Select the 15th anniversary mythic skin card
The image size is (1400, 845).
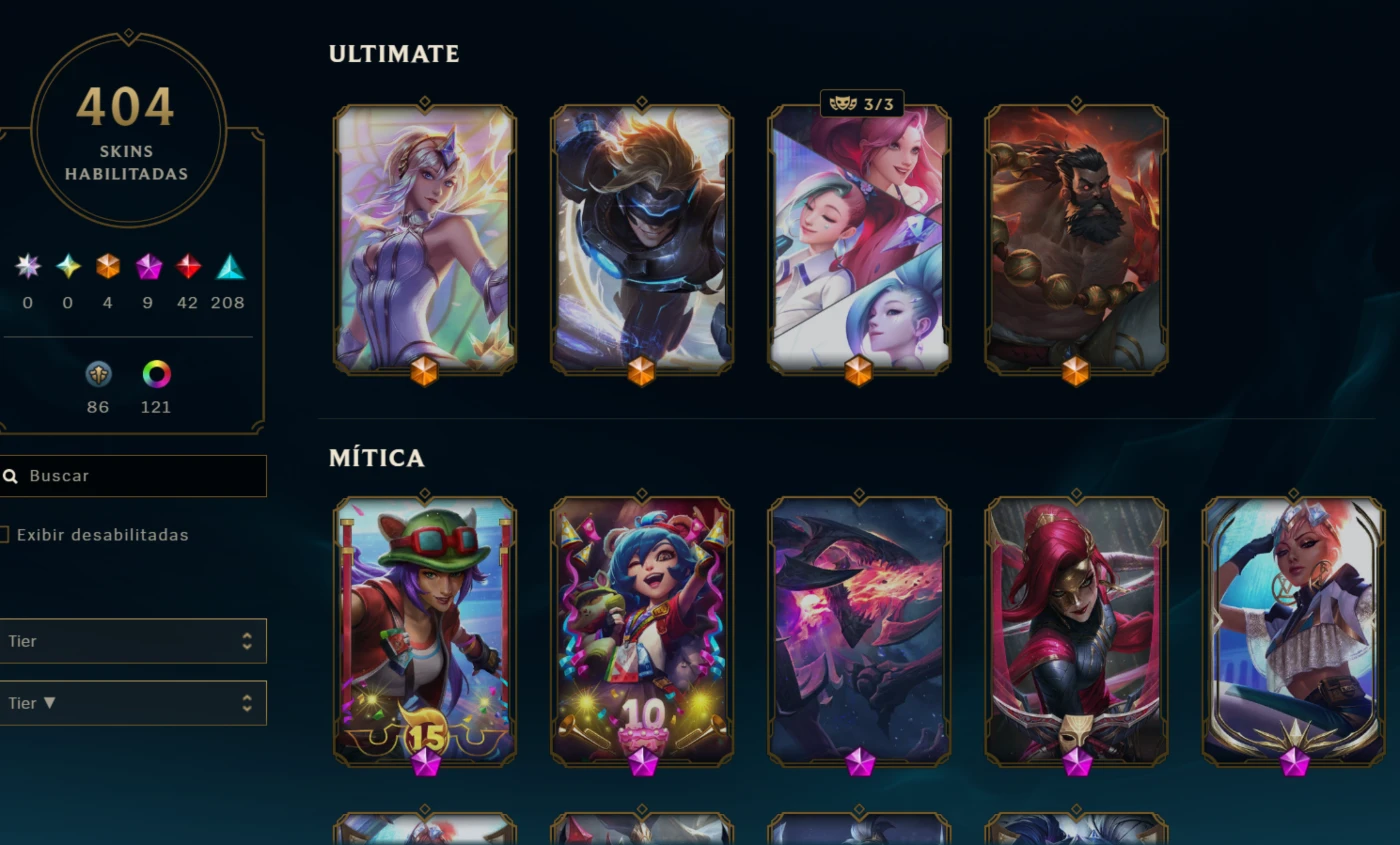click(424, 632)
